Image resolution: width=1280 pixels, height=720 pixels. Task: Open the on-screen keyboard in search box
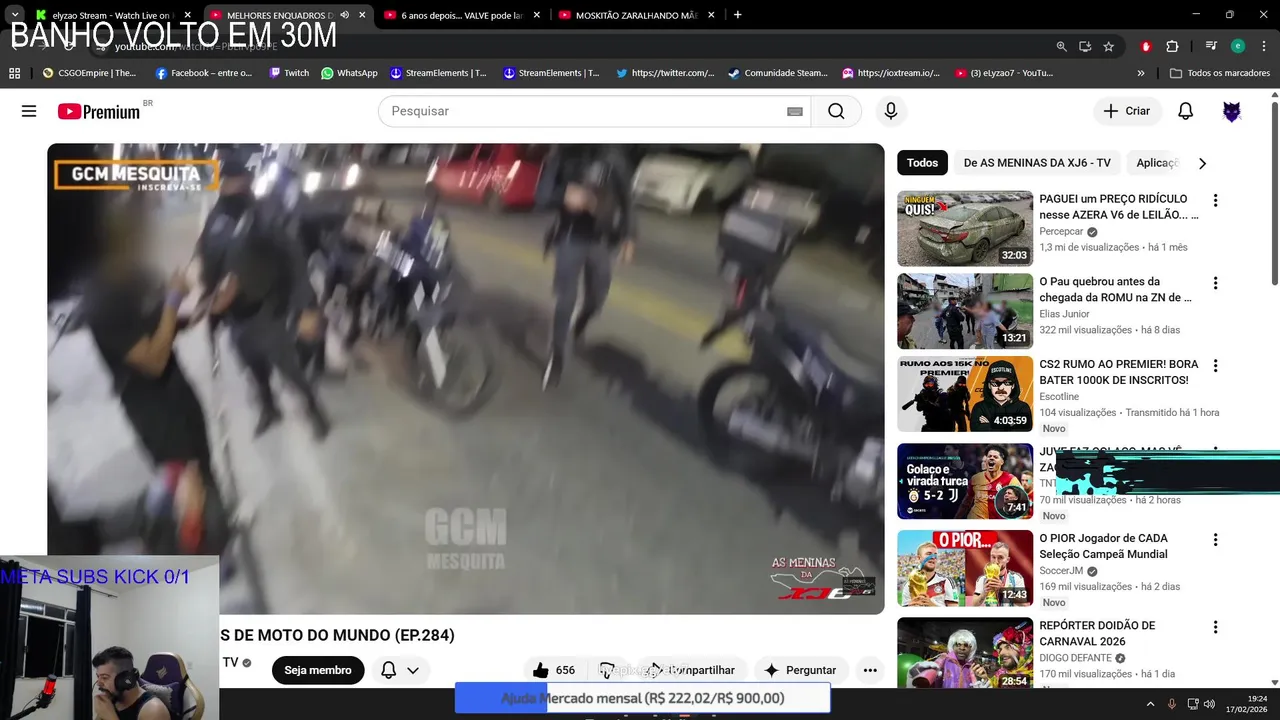tap(795, 111)
